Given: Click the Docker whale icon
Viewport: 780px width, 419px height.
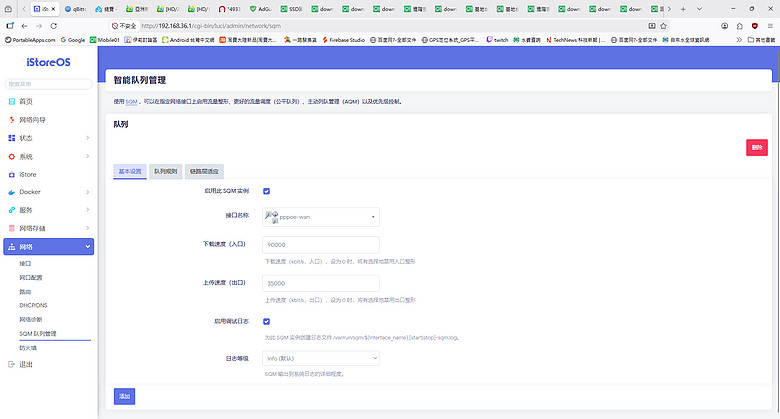Looking at the screenshot, I should tap(11, 192).
